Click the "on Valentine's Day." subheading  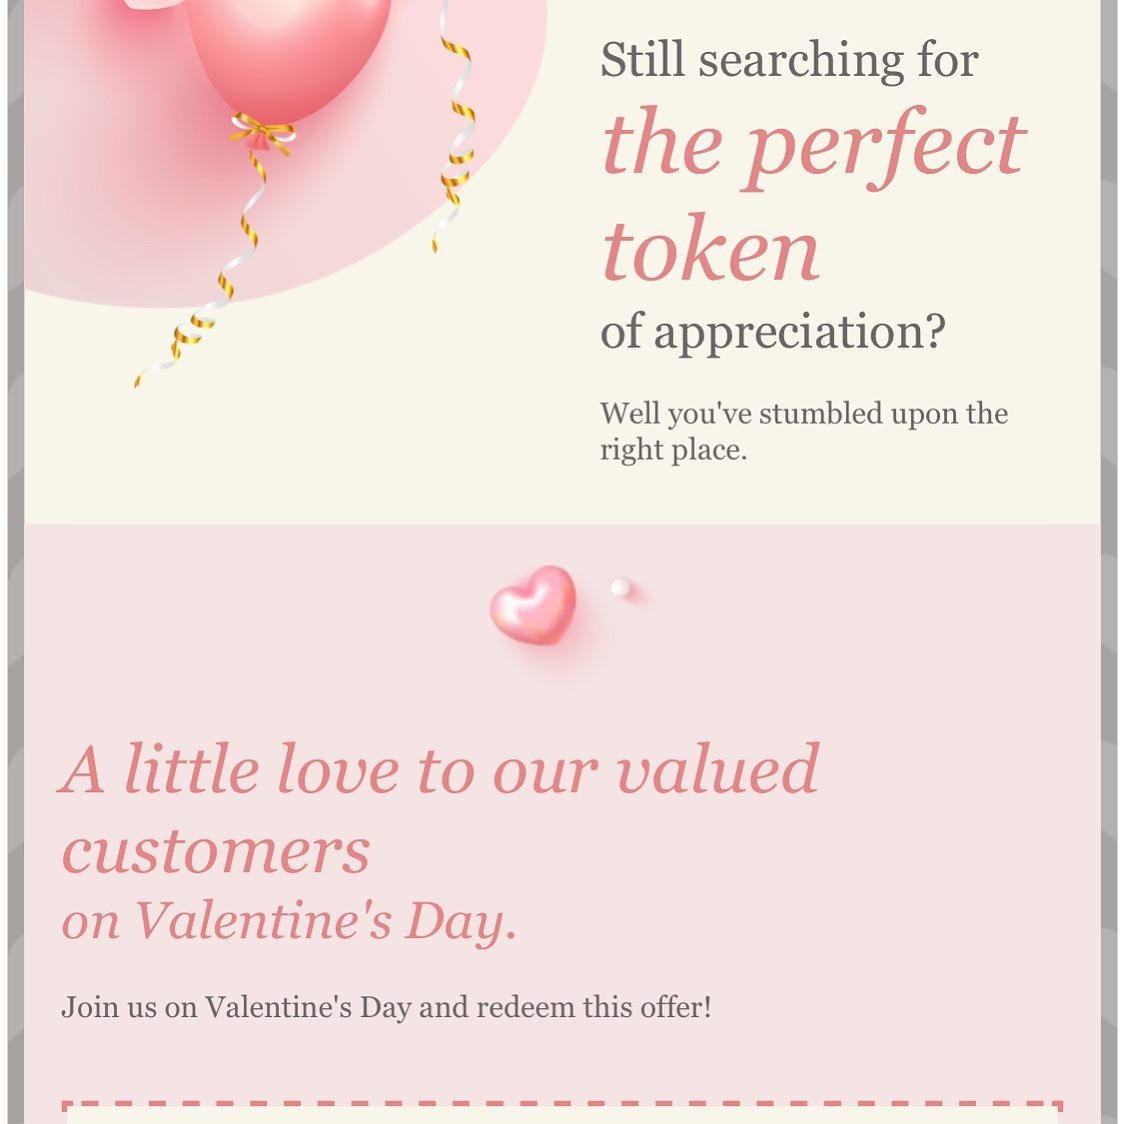coord(289,921)
